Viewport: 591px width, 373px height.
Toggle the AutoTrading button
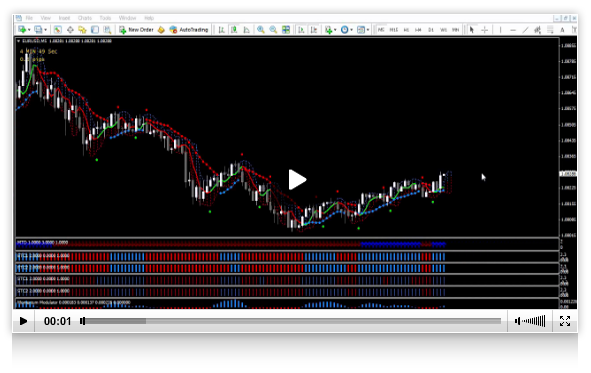[x=188, y=29]
